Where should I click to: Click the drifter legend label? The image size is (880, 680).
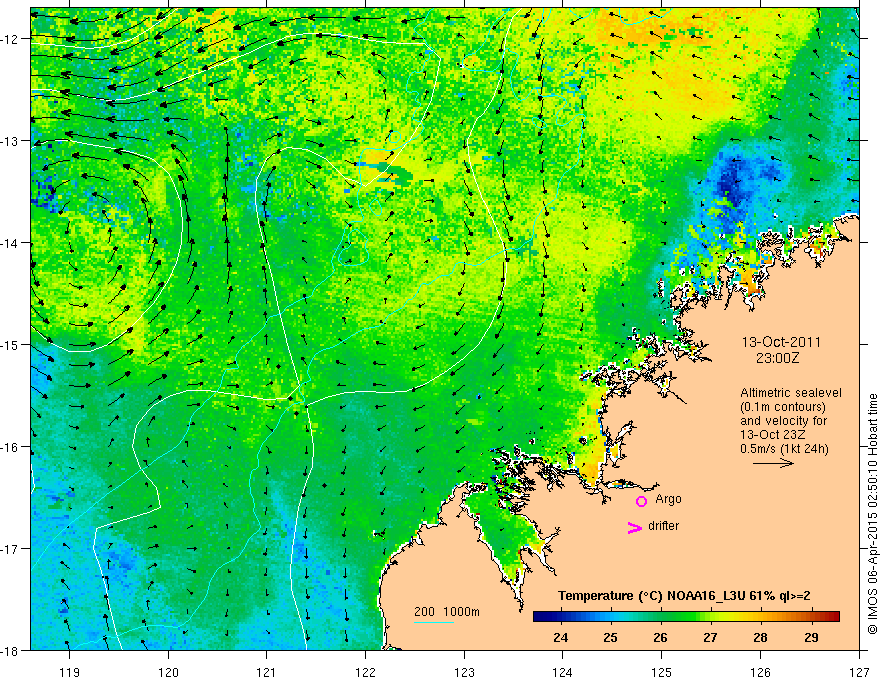click(x=663, y=526)
